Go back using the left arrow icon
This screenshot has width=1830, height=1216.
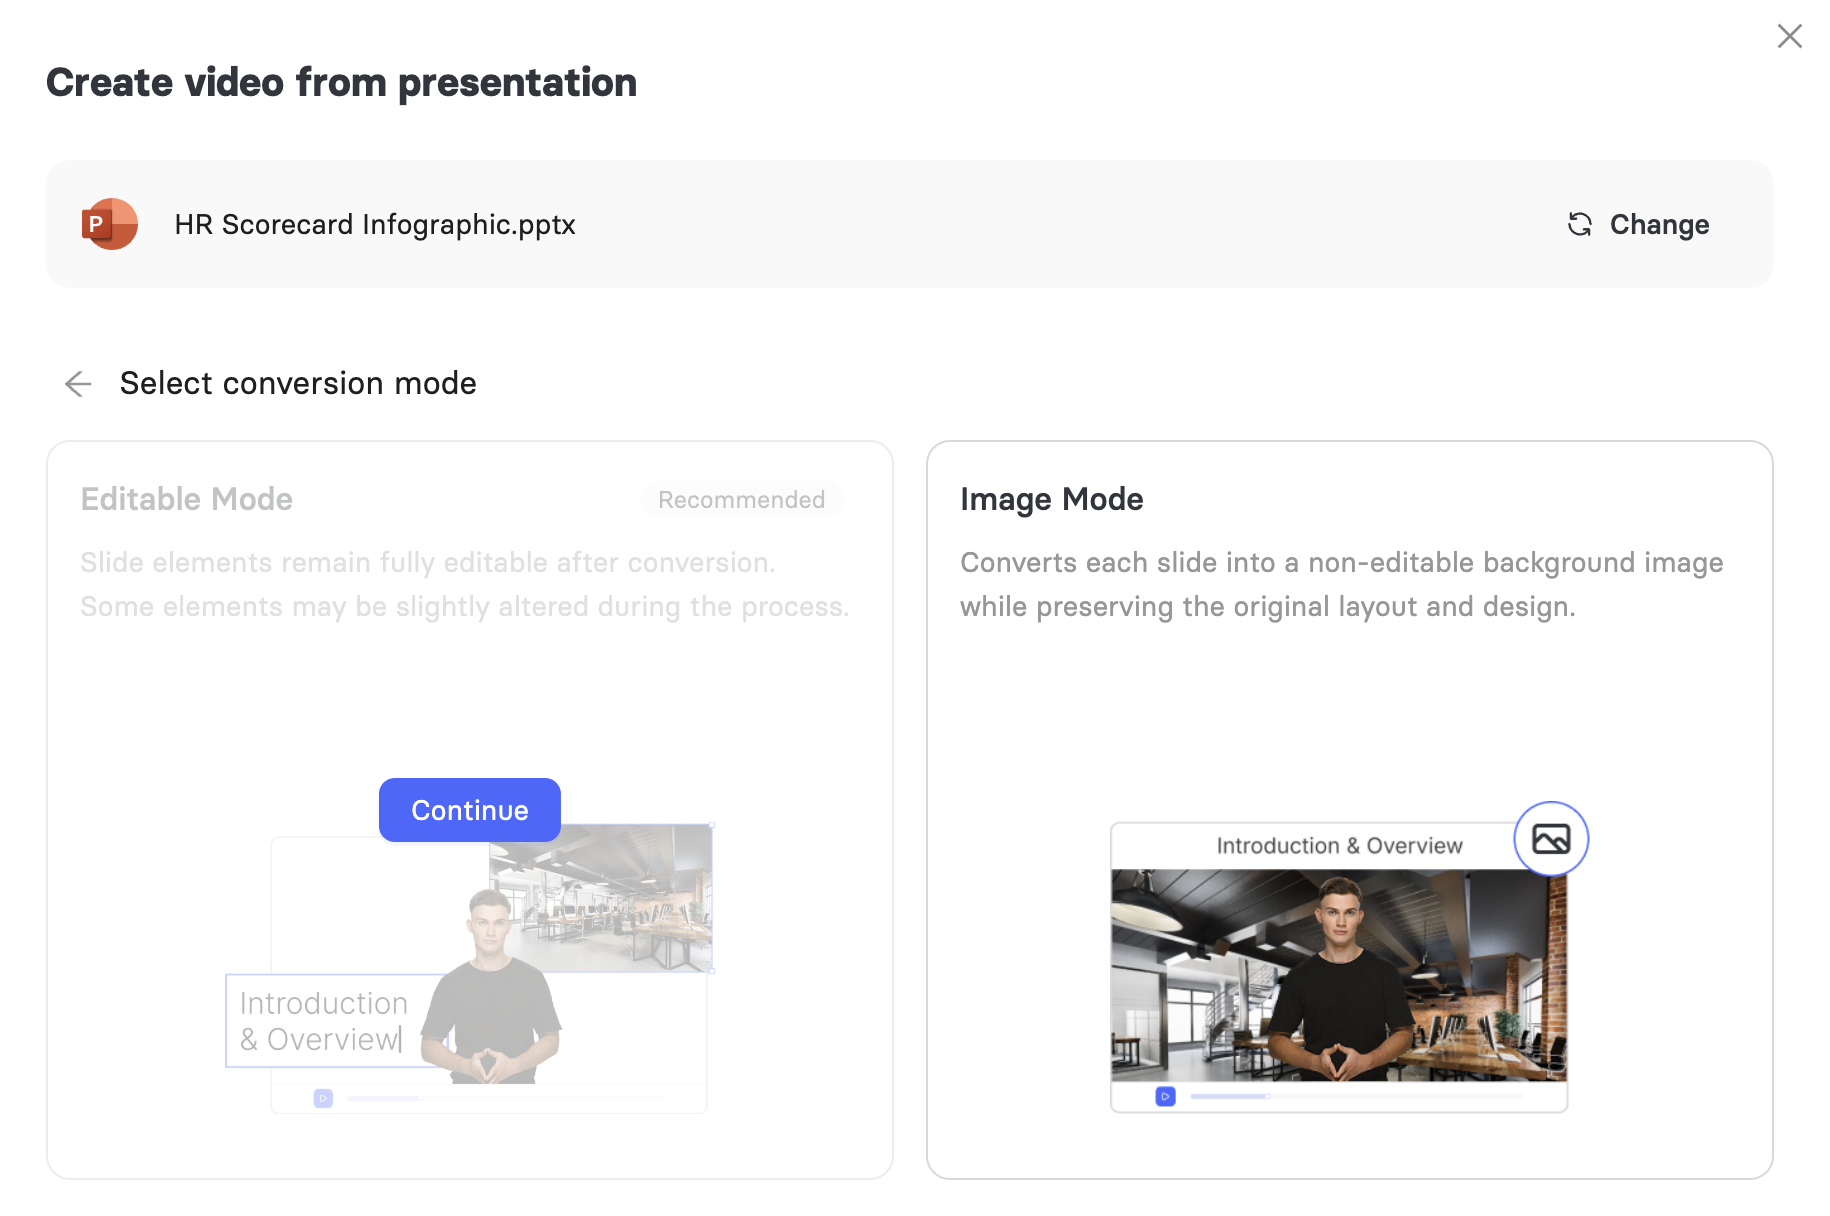[78, 384]
